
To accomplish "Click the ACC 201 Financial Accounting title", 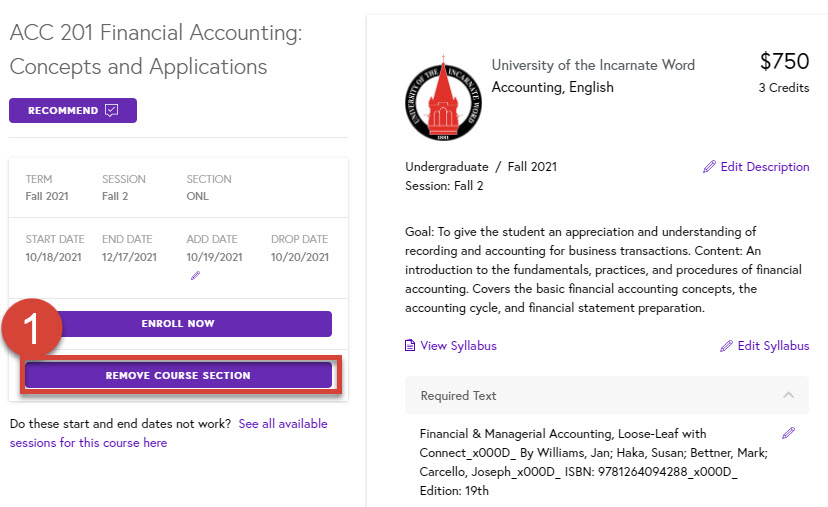I will tap(156, 50).
